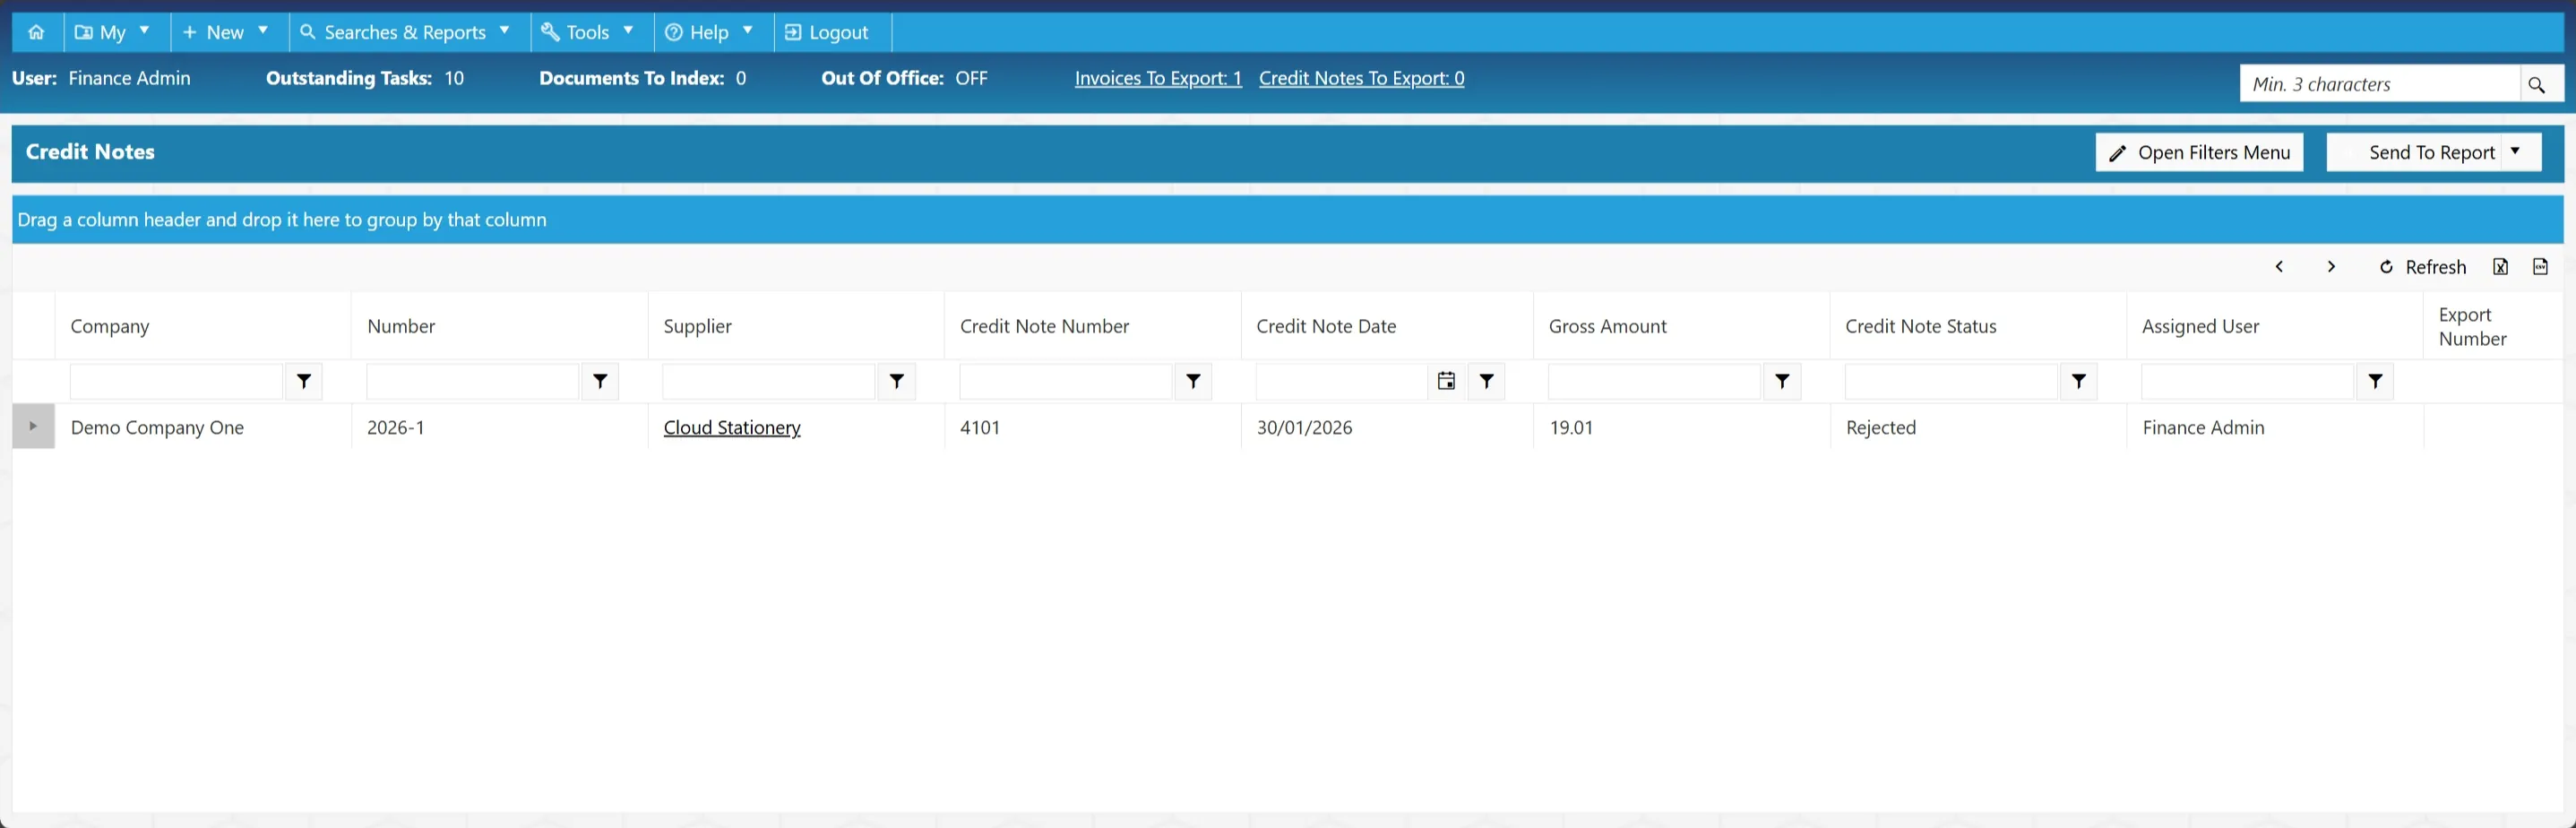Click Credit Note Date filter input
This screenshot has height=828, width=2576.
1341,381
